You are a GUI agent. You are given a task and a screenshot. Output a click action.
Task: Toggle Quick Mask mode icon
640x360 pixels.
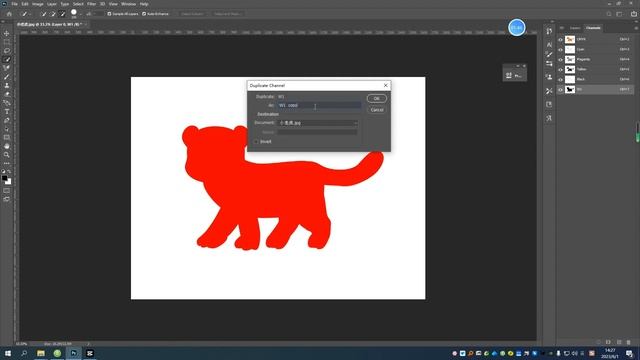pos(7,191)
